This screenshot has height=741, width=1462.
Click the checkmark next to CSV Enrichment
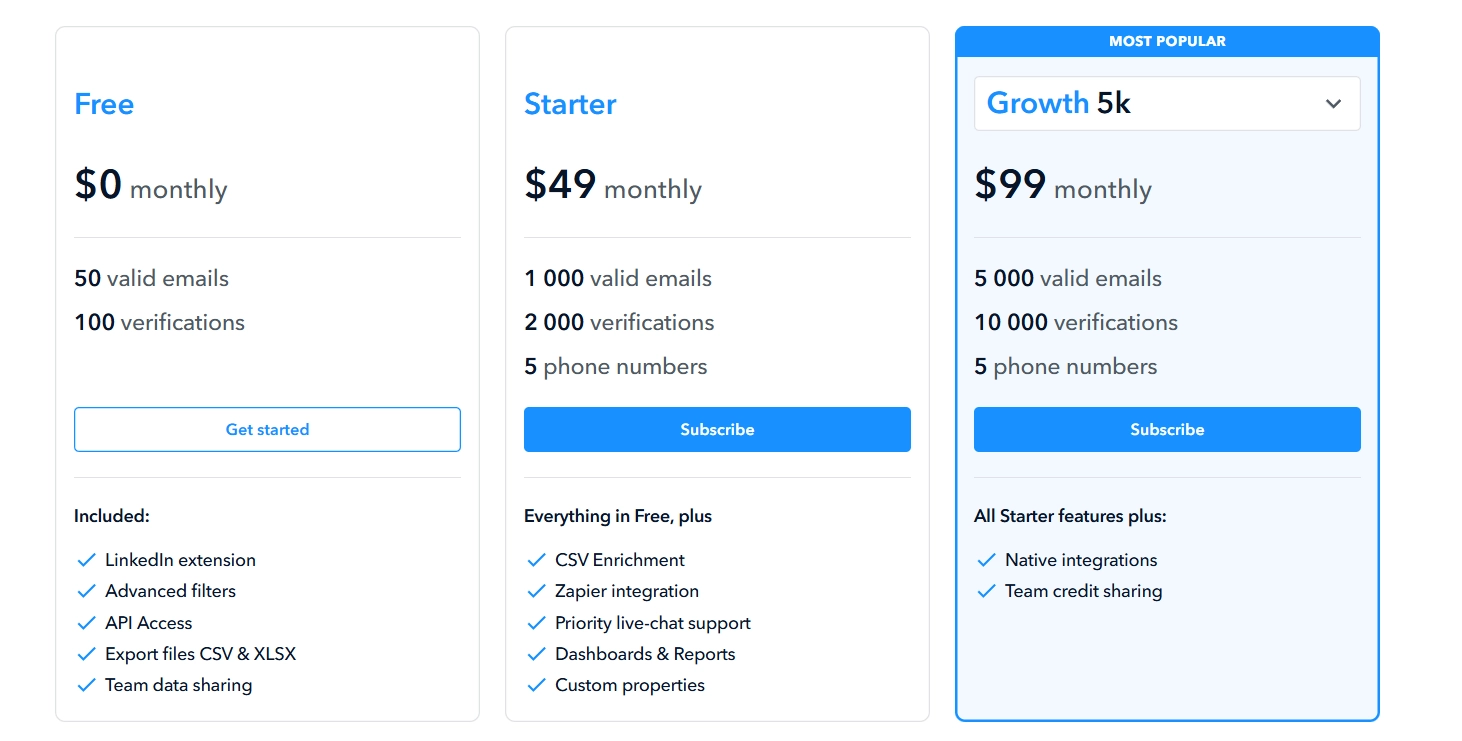tap(536, 560)
